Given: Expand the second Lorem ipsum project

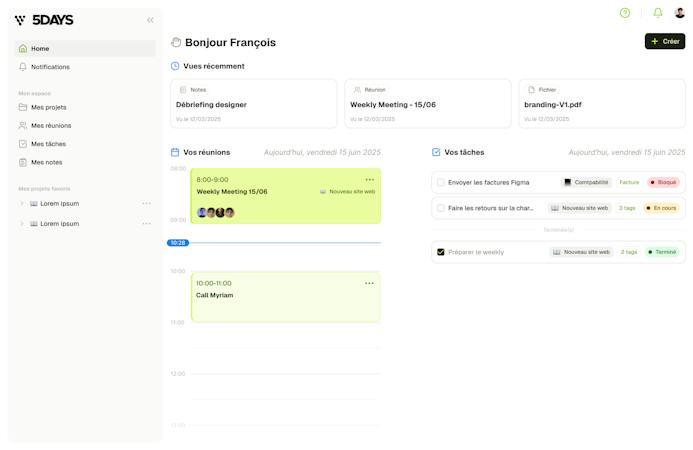Looking at the screenshot, I should pyautogui.click(x=22, y=224).
